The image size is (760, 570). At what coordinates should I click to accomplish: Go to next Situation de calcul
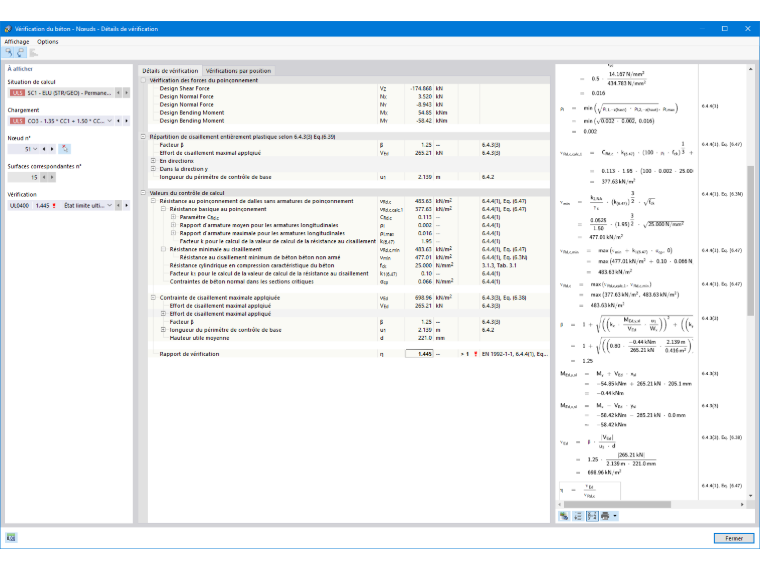click(127, 93)
